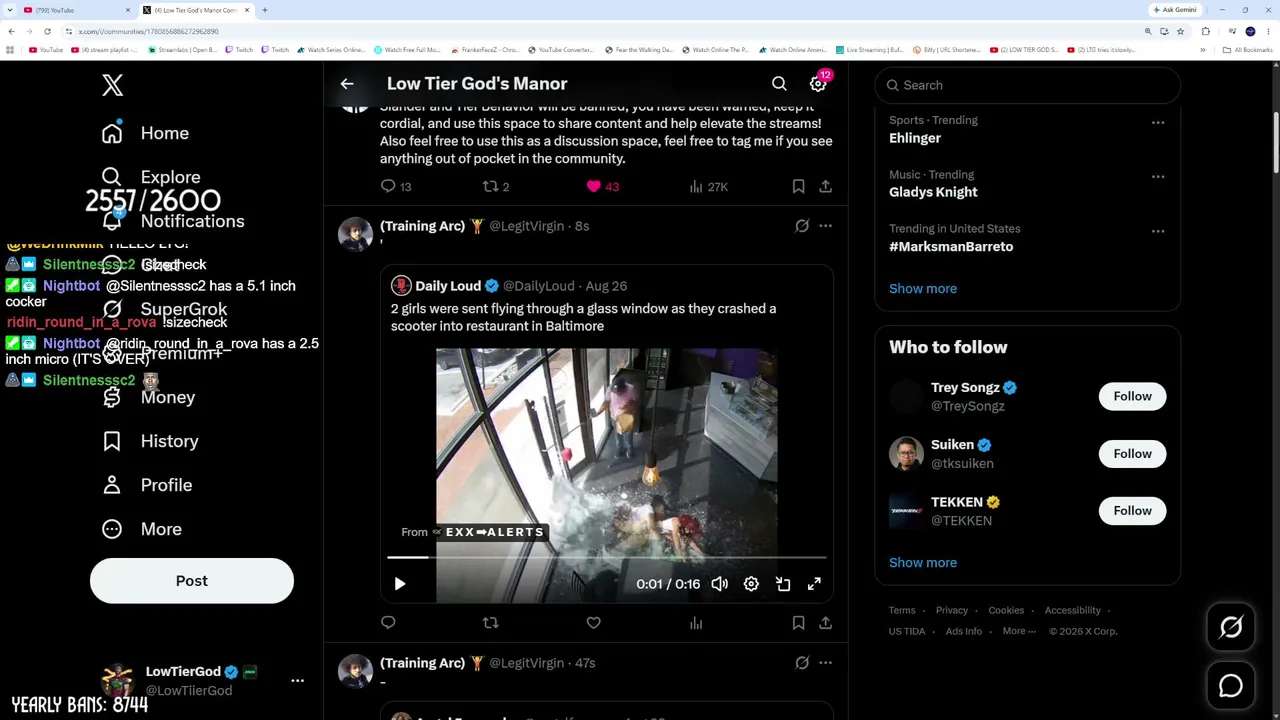Share the pinned post with 27K views
This screenshot has width=1280, height=720.
[825, 187]
